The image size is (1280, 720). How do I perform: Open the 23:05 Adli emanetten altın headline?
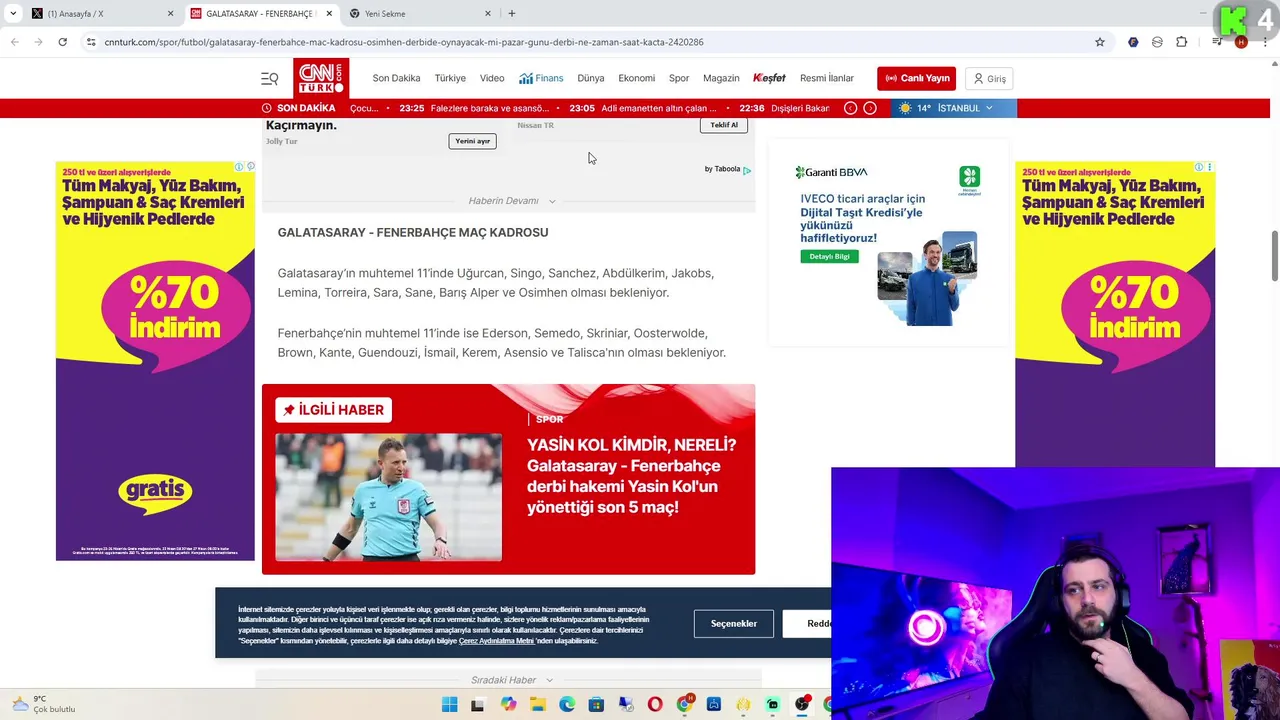(644, 108)
